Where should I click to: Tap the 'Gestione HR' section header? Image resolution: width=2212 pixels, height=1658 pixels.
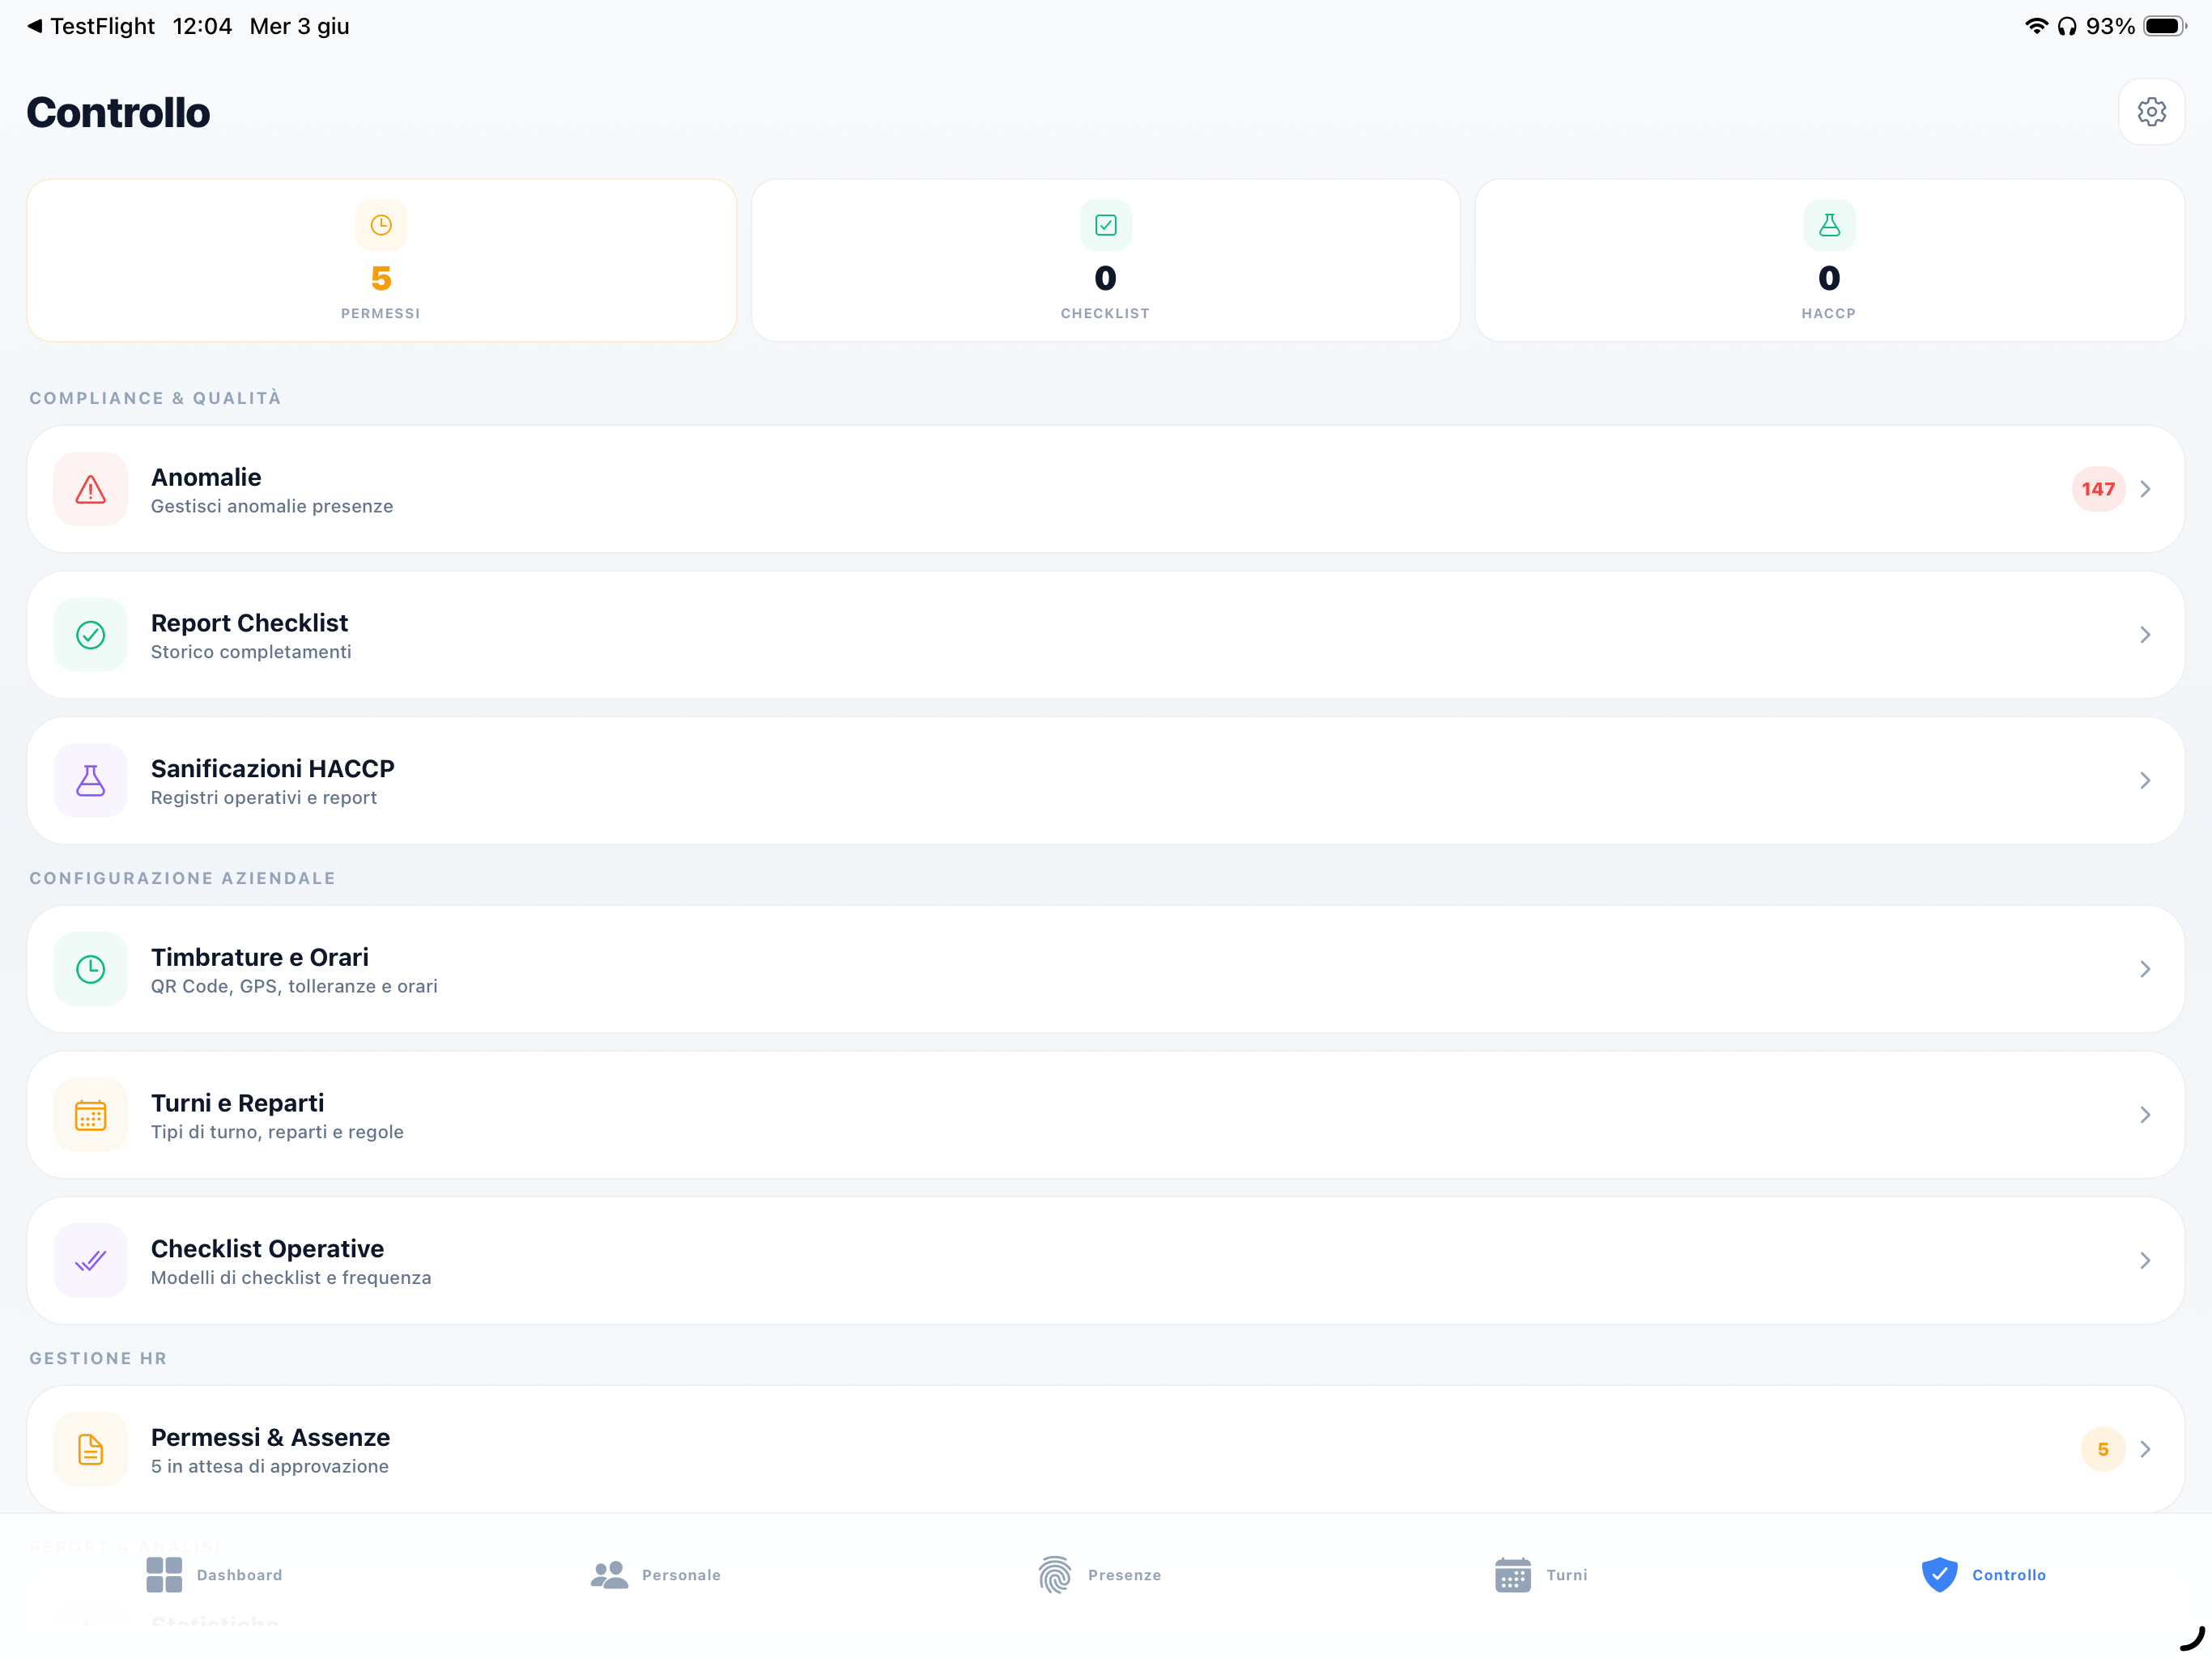coord(98,1358)
